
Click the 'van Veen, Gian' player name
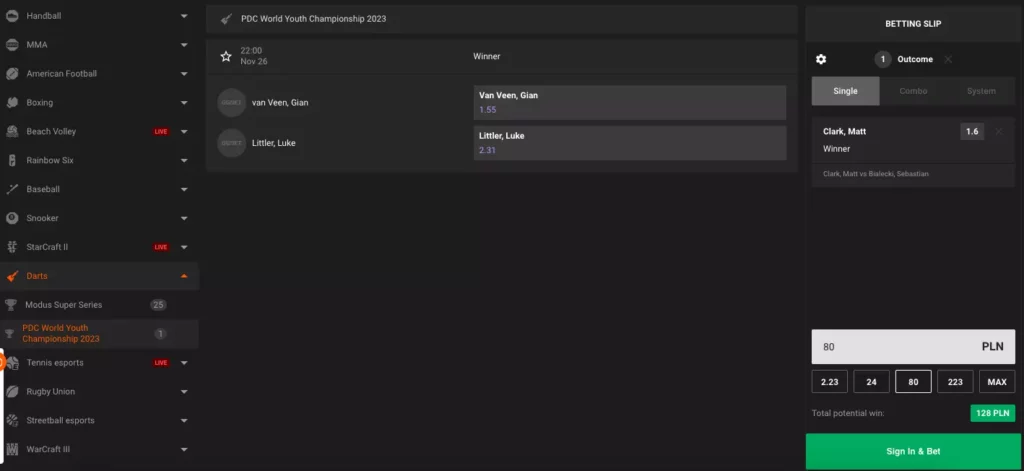(x=280, y=103)
